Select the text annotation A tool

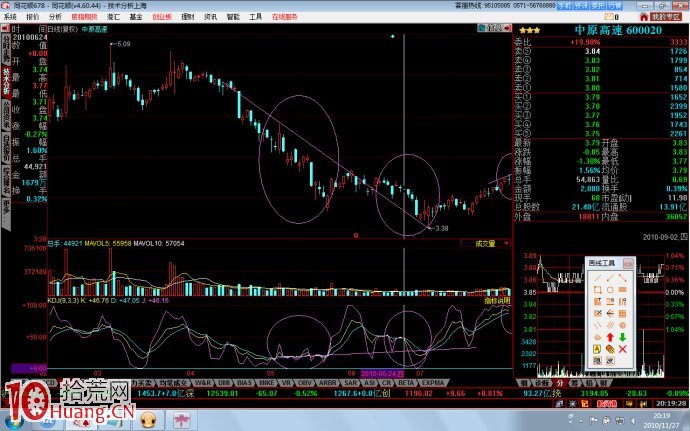tap(595, 347)
